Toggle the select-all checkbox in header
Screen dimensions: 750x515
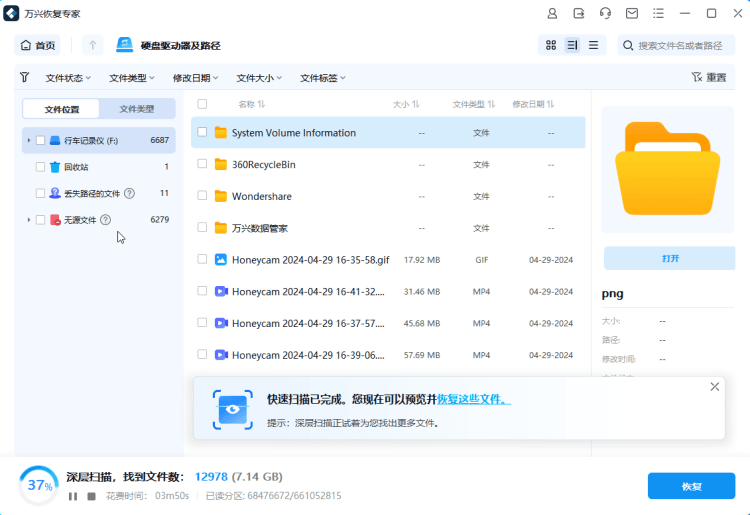(x=202, y=104)
